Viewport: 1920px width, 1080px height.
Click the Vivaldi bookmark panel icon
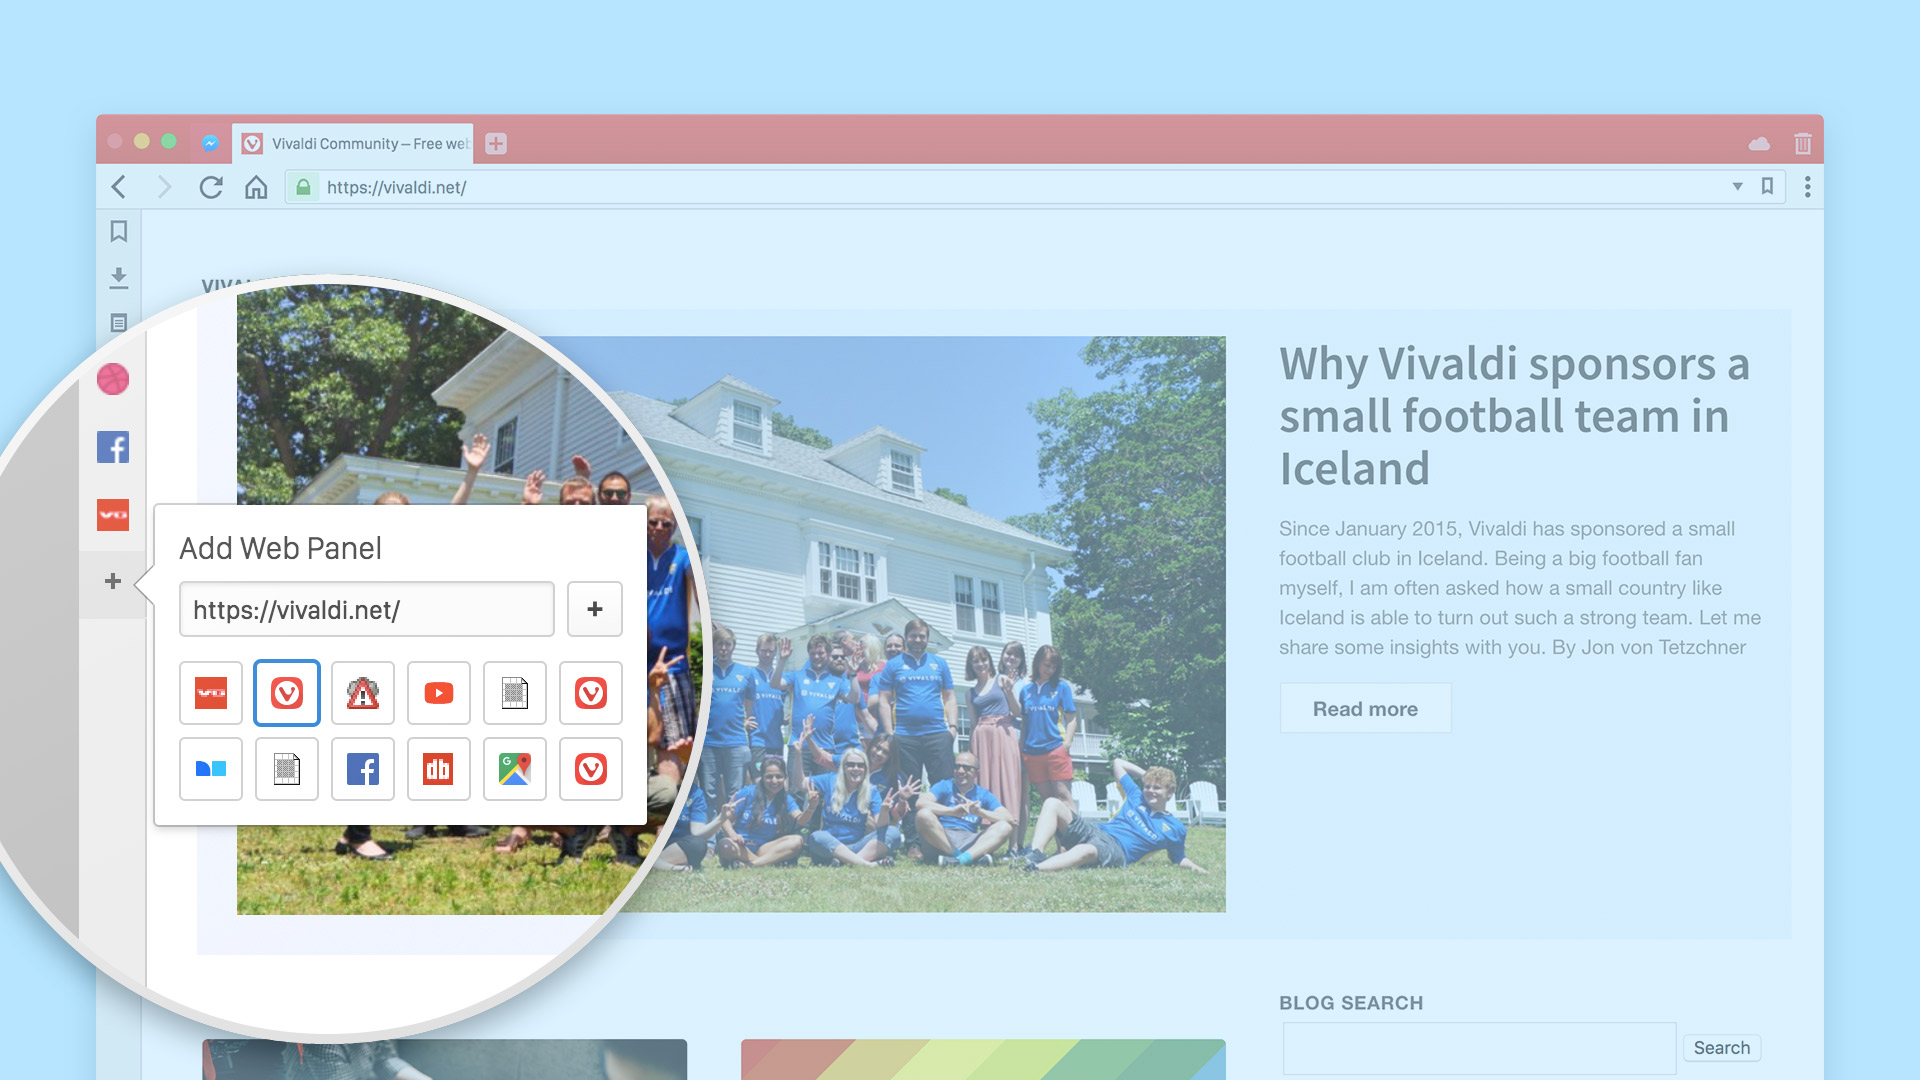coord(119,231)
